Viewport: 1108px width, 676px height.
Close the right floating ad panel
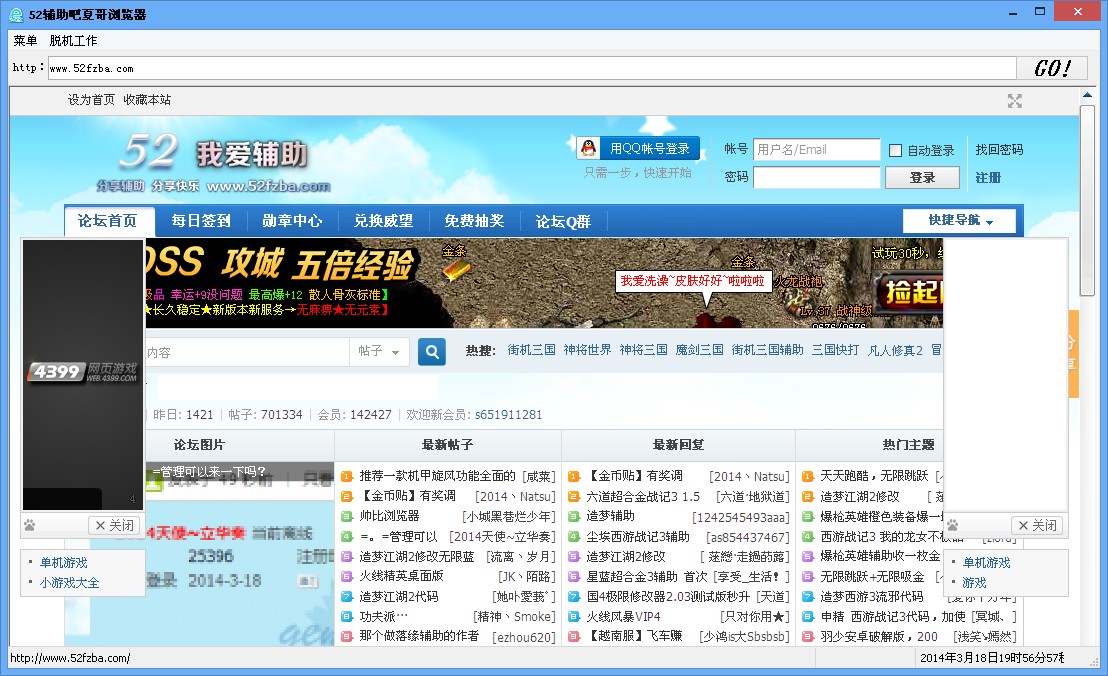(x=1037, y=526)
